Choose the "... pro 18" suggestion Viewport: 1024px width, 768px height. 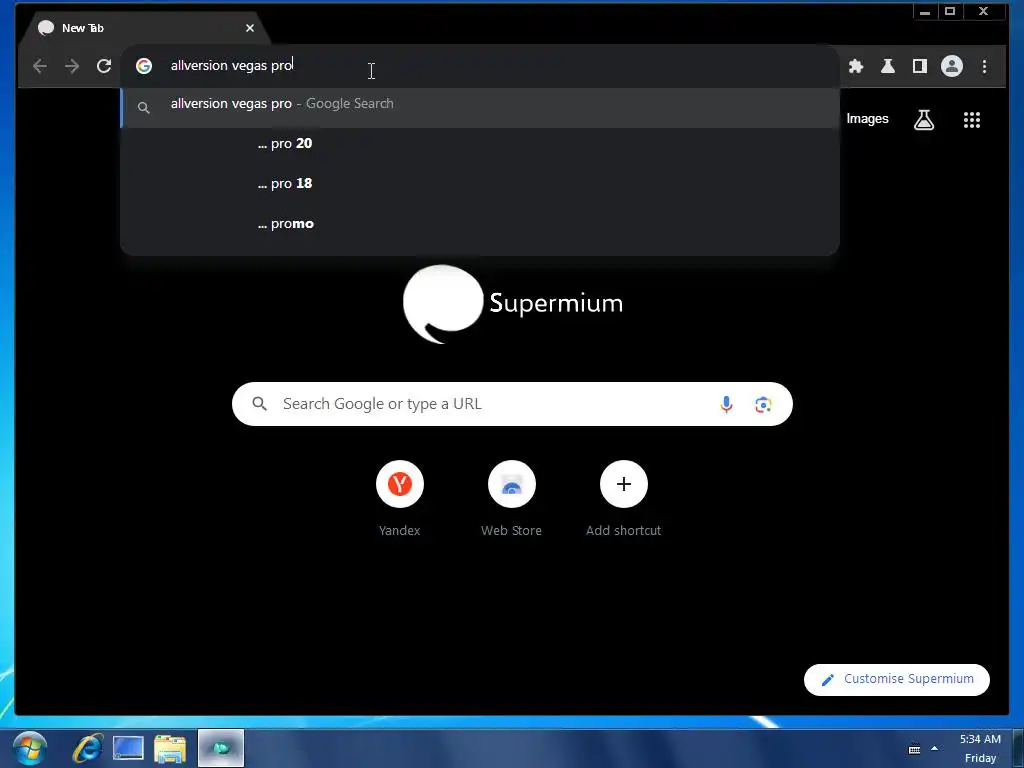coord(480,184)
